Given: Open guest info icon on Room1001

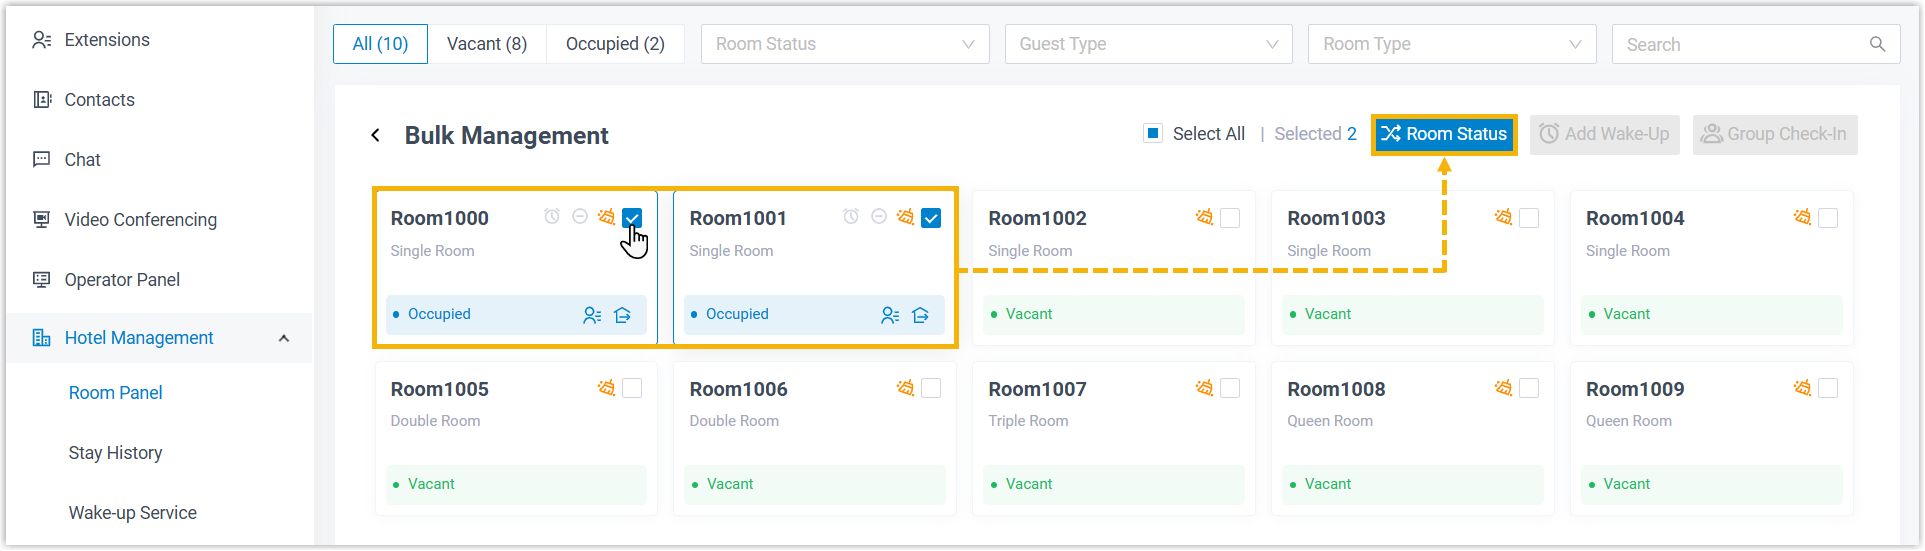Looking at the screenshot, I should (x=890, y=315).
